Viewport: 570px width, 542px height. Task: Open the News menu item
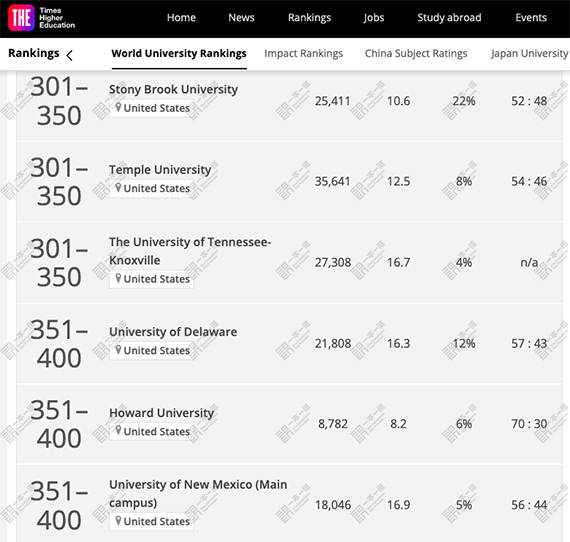(x=241, y=17)
